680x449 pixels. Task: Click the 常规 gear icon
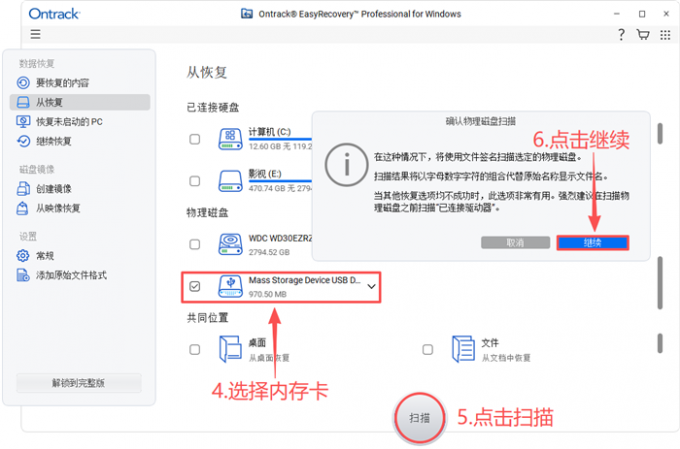(x=23, y=256)
